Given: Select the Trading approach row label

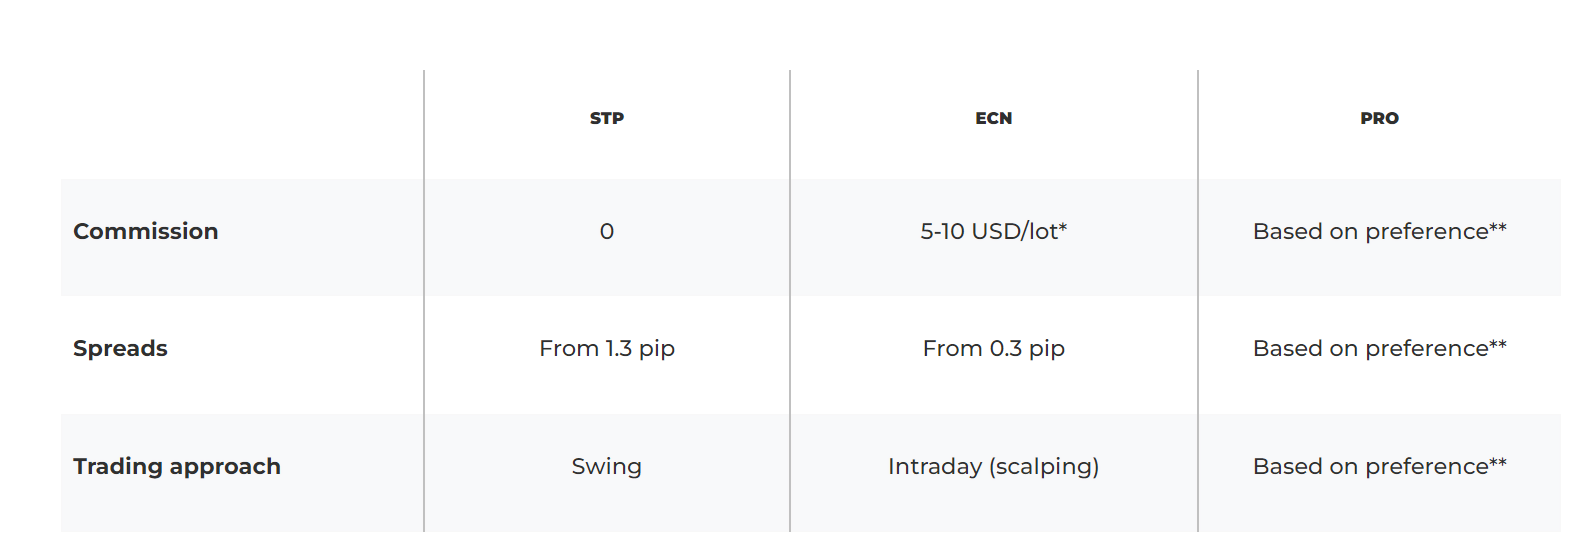Looking at the screenshot, I should pos(177,466).
